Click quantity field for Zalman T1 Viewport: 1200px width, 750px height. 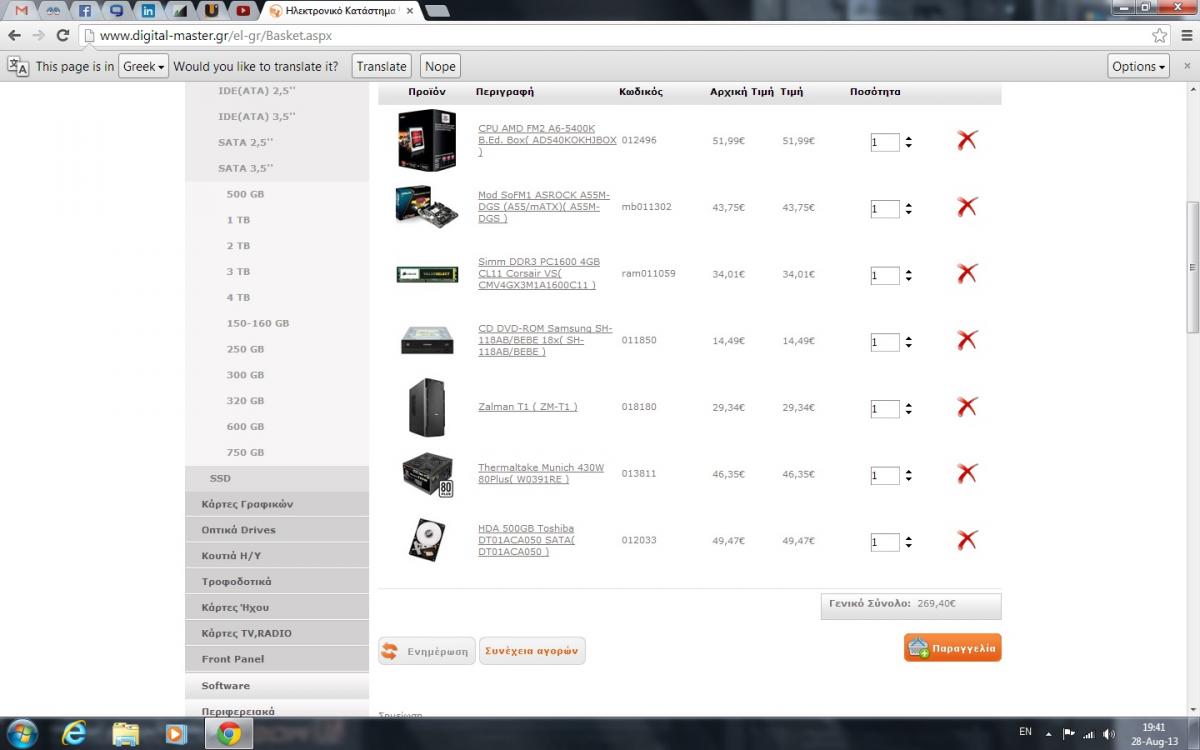885,409
